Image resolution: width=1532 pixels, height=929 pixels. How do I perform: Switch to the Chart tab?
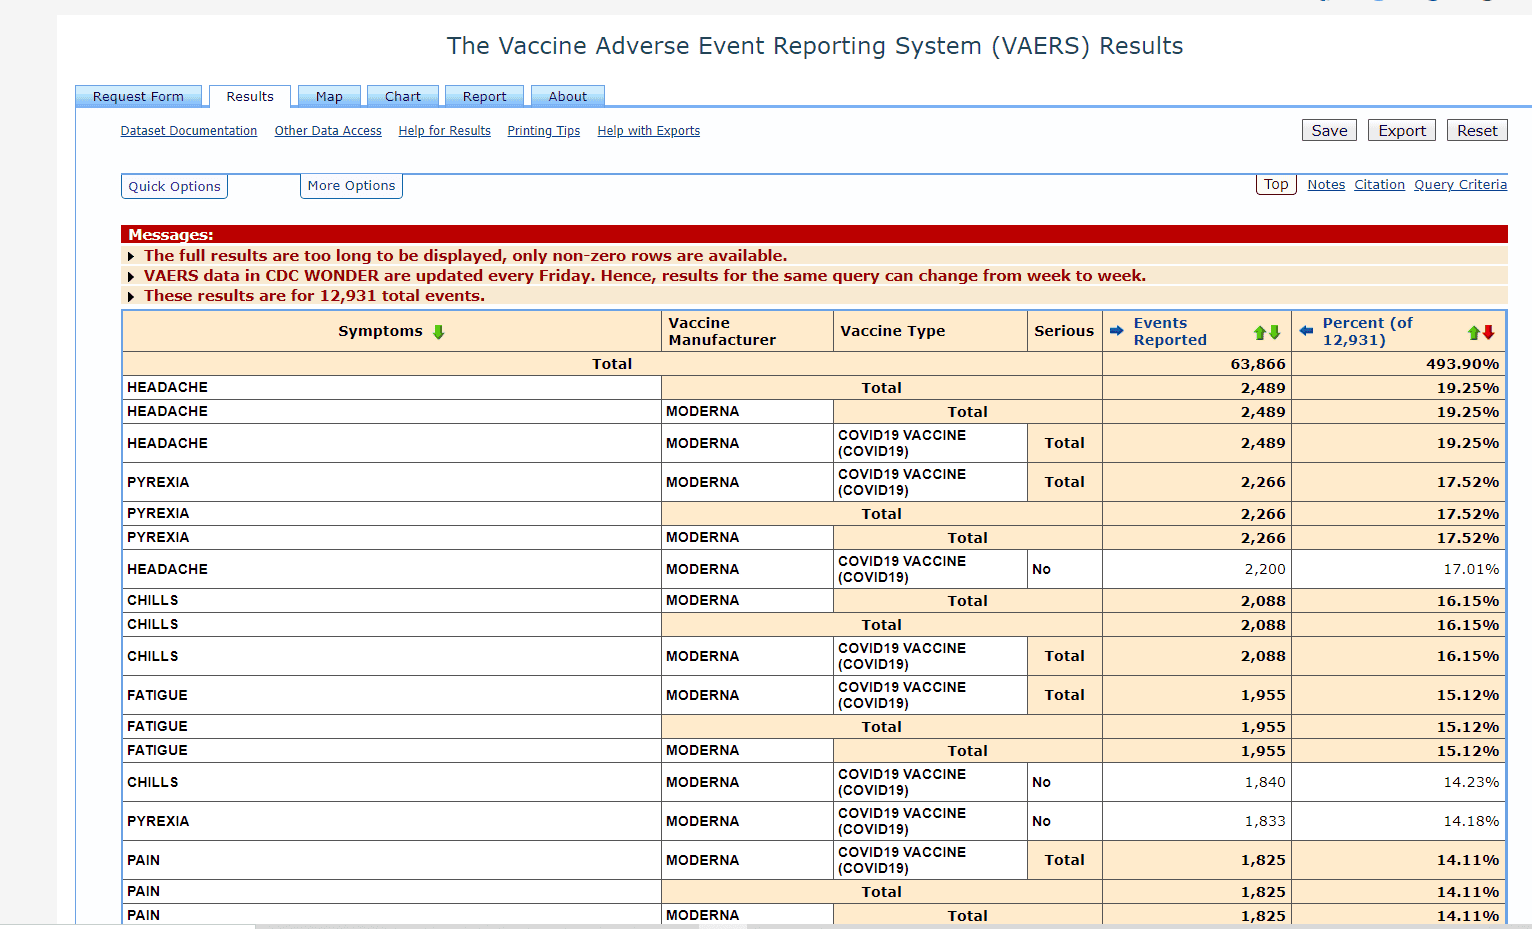(x=403, y=96)
